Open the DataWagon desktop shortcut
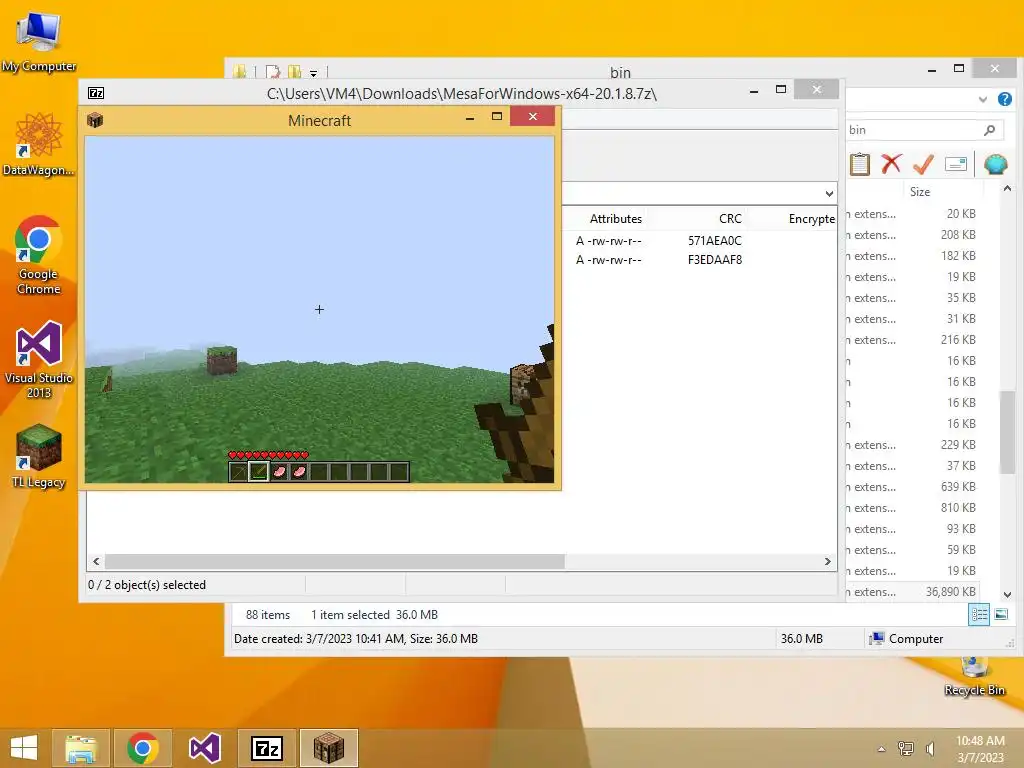 39,142
